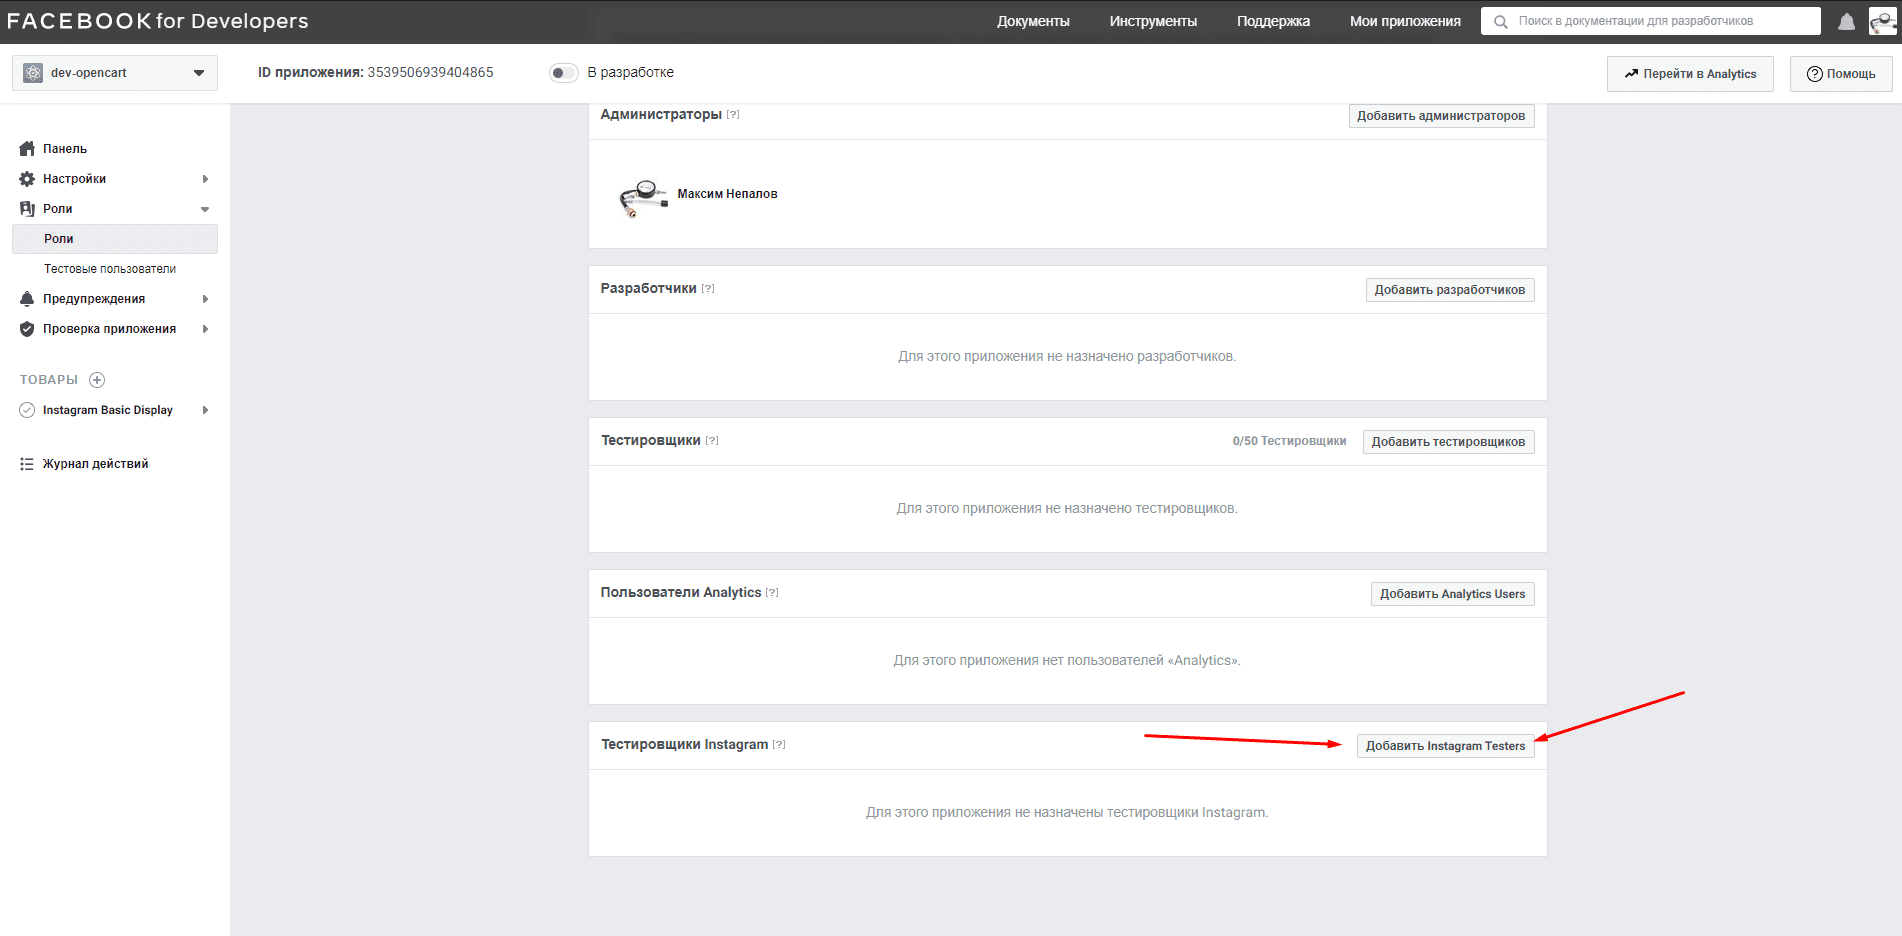Click the Facebook for Developers logo
Viewport: 1902px width, 936px height.
(x=157, y=21)
